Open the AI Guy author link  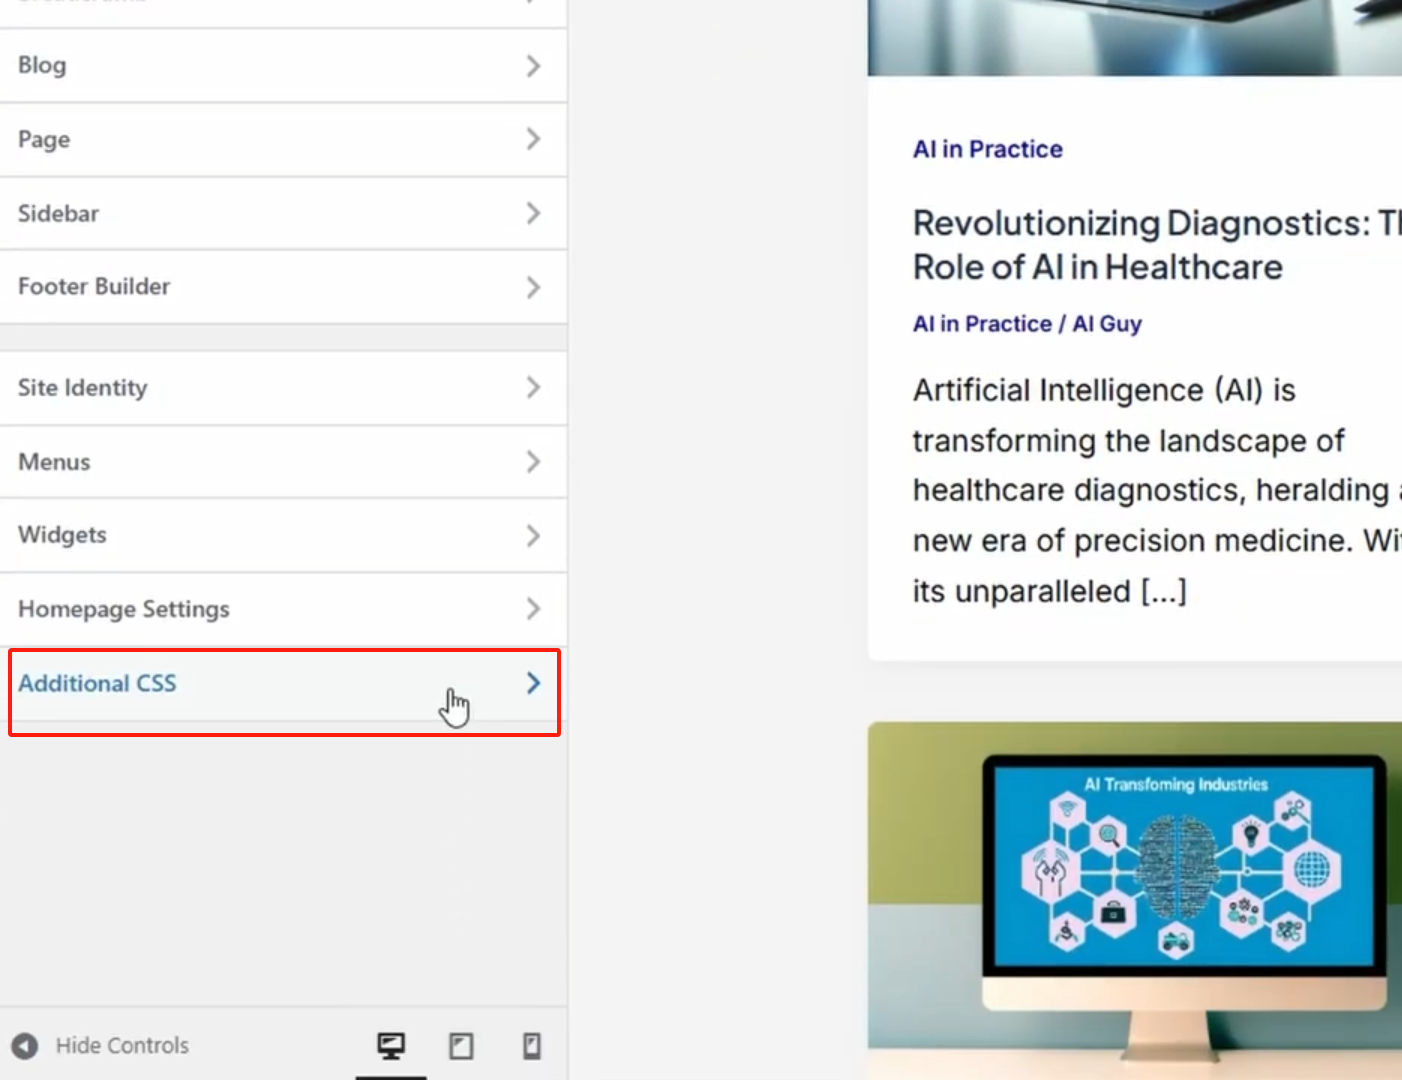click(x=1107, y=324)
